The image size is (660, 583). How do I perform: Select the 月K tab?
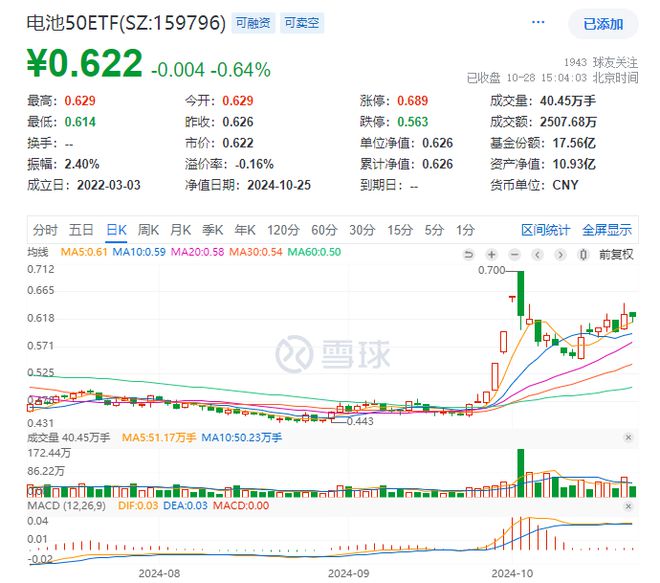point(181,230)
